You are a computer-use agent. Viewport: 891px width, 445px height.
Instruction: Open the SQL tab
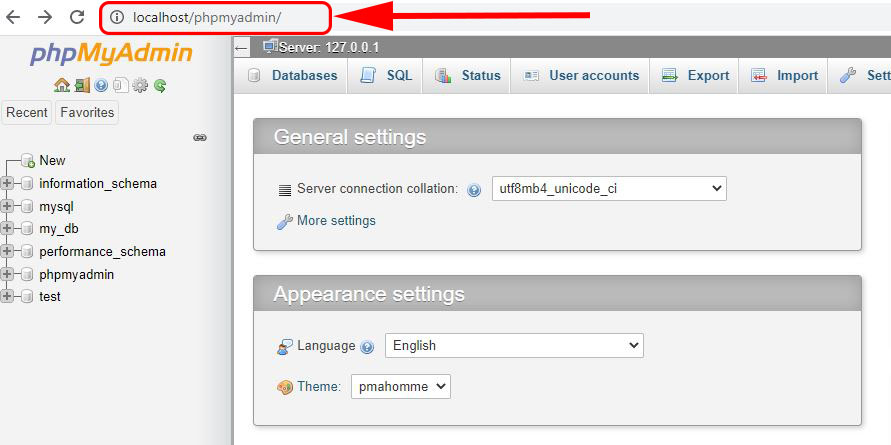[x=385, y=76]
